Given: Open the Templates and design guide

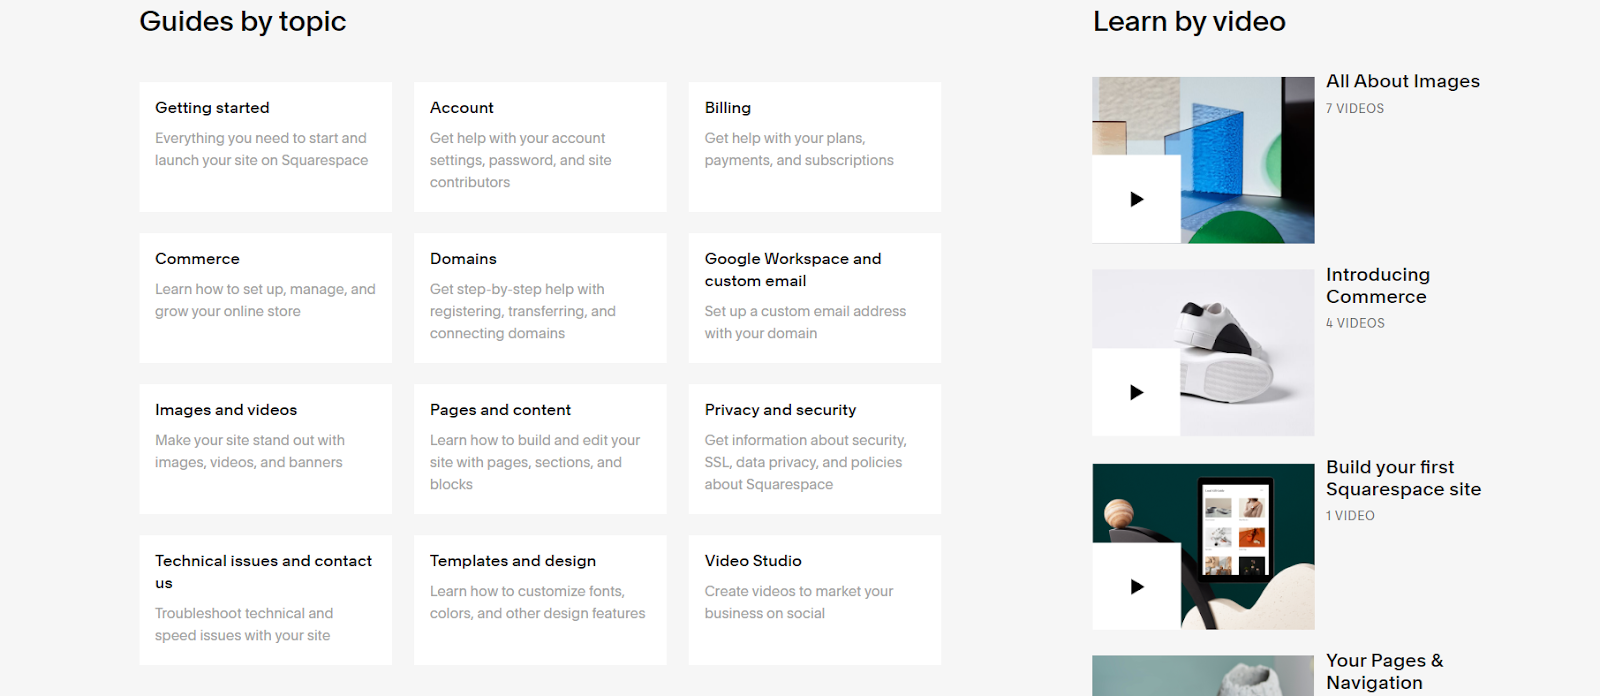Looking at the screenshot, I should (540, 600).
